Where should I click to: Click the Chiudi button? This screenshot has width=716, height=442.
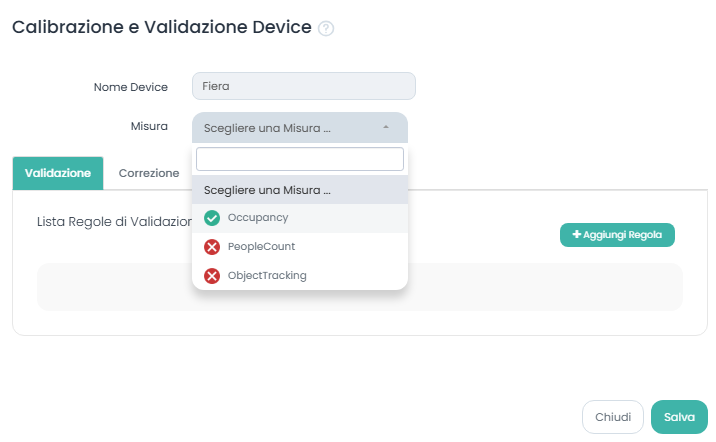[x=613, y=417]
